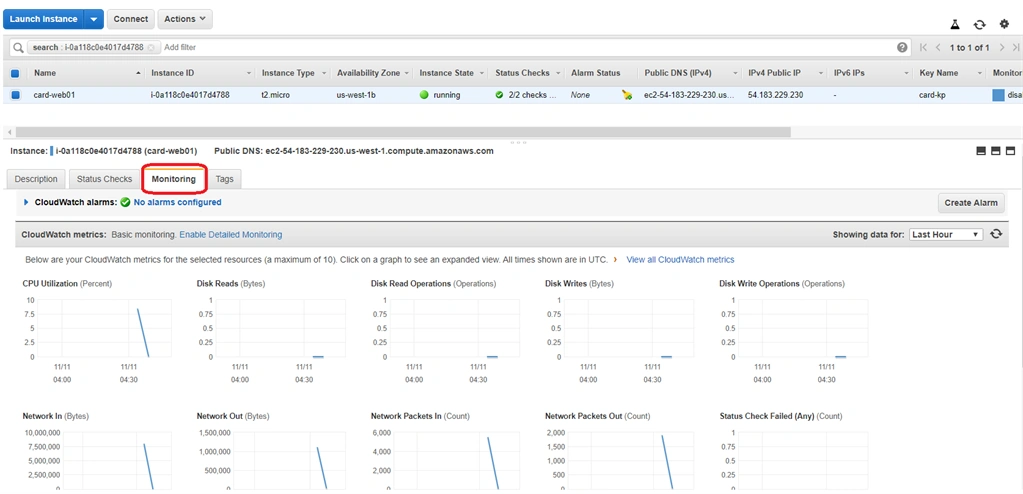Maximize the details pane icon
This screenshot has width=1023, height=494.
(x=1011, y=151)
